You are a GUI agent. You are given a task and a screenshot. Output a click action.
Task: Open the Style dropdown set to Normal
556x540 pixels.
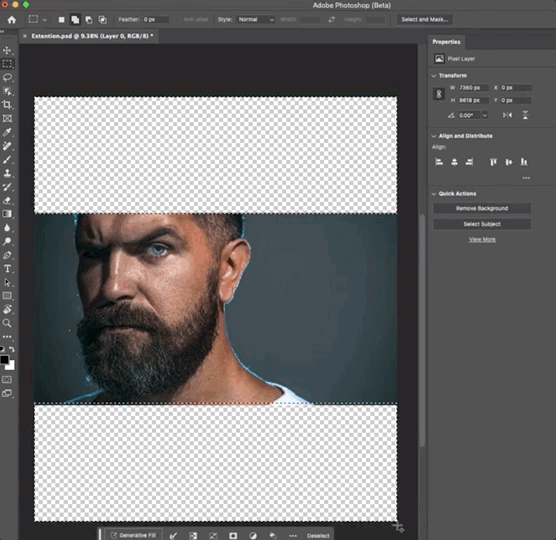coord(256,20)
